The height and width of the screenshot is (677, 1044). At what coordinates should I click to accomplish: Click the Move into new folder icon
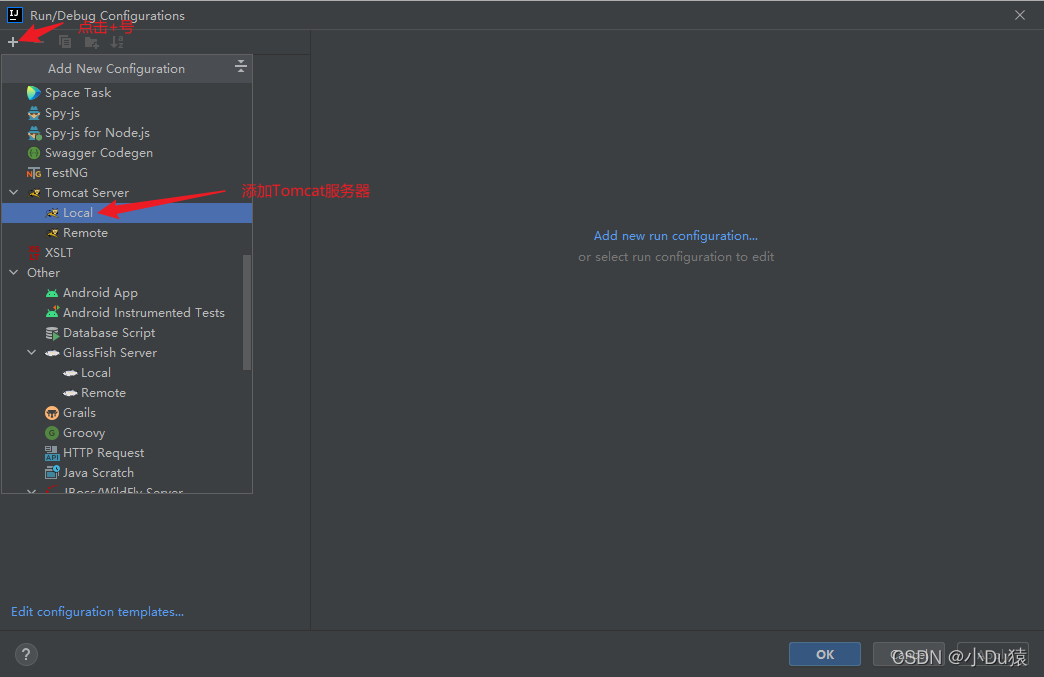tap(91, 43)
